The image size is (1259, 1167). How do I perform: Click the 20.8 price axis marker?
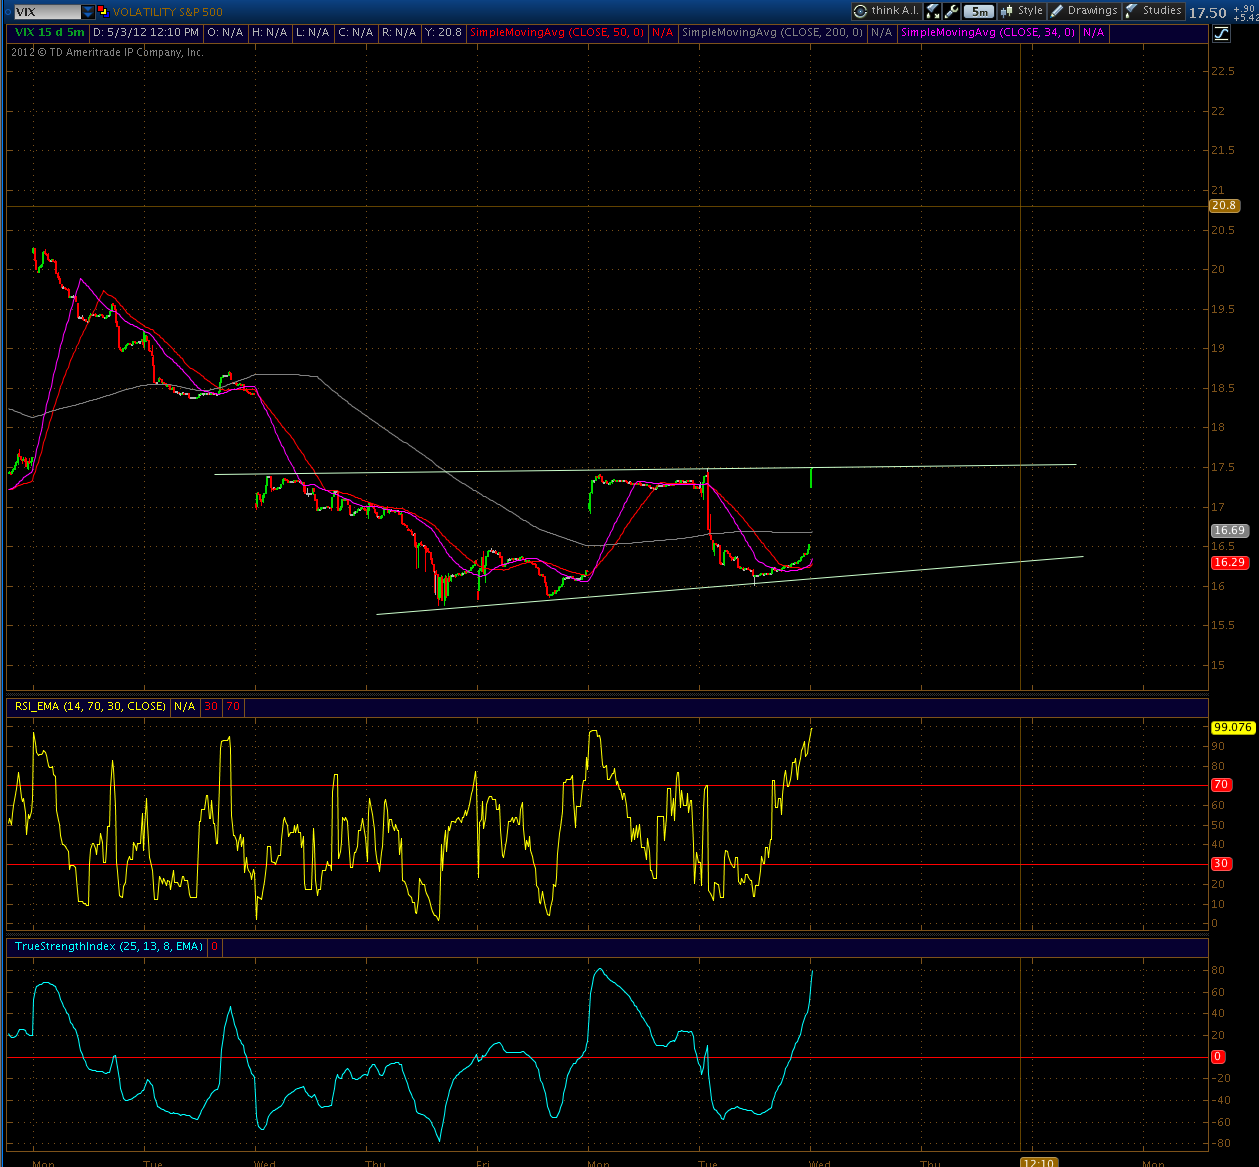coord(1224,206)
